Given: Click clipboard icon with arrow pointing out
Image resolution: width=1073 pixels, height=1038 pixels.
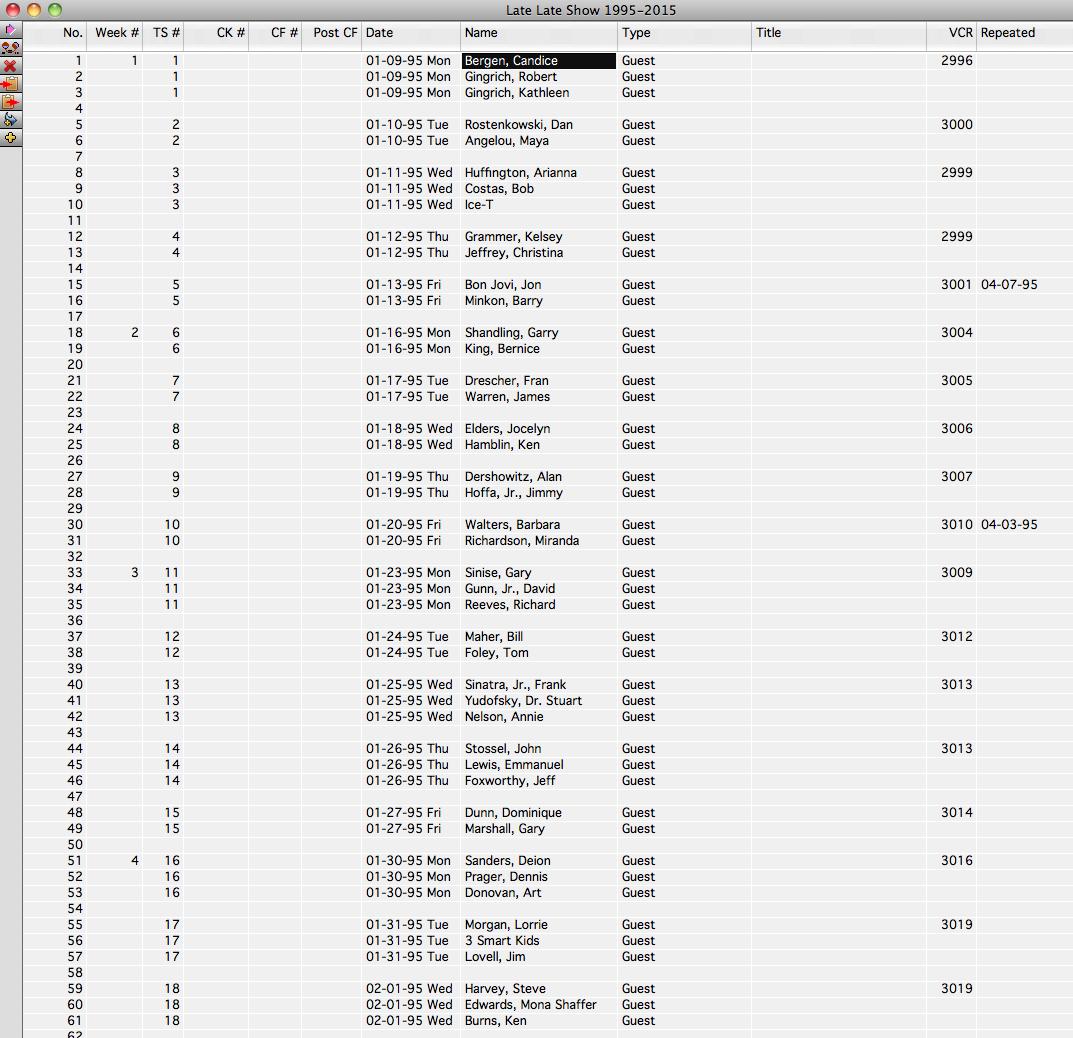Looking at the screenshot, I should click(x=10, y=102).
